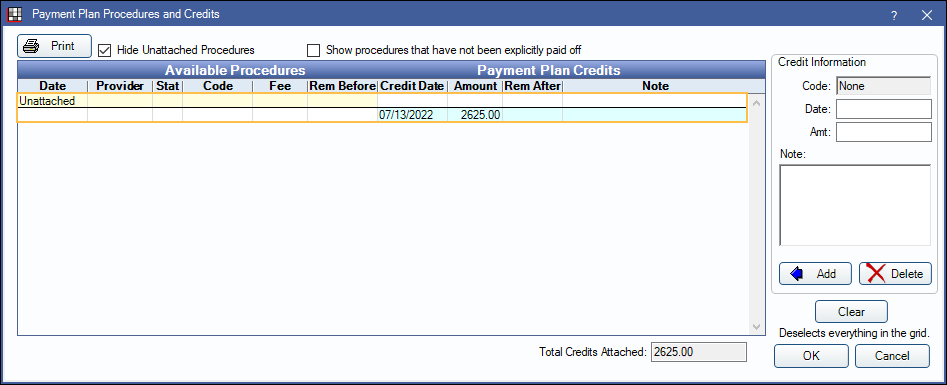Click the Amount column header
This screenshot has width=947, height=385.
pos(475,86)
